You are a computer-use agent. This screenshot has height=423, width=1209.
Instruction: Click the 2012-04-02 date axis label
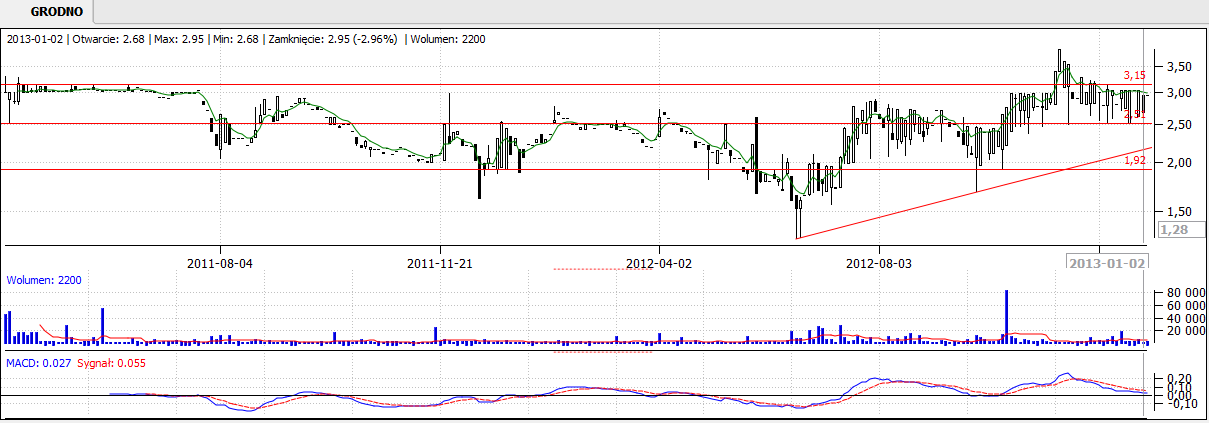659,264
